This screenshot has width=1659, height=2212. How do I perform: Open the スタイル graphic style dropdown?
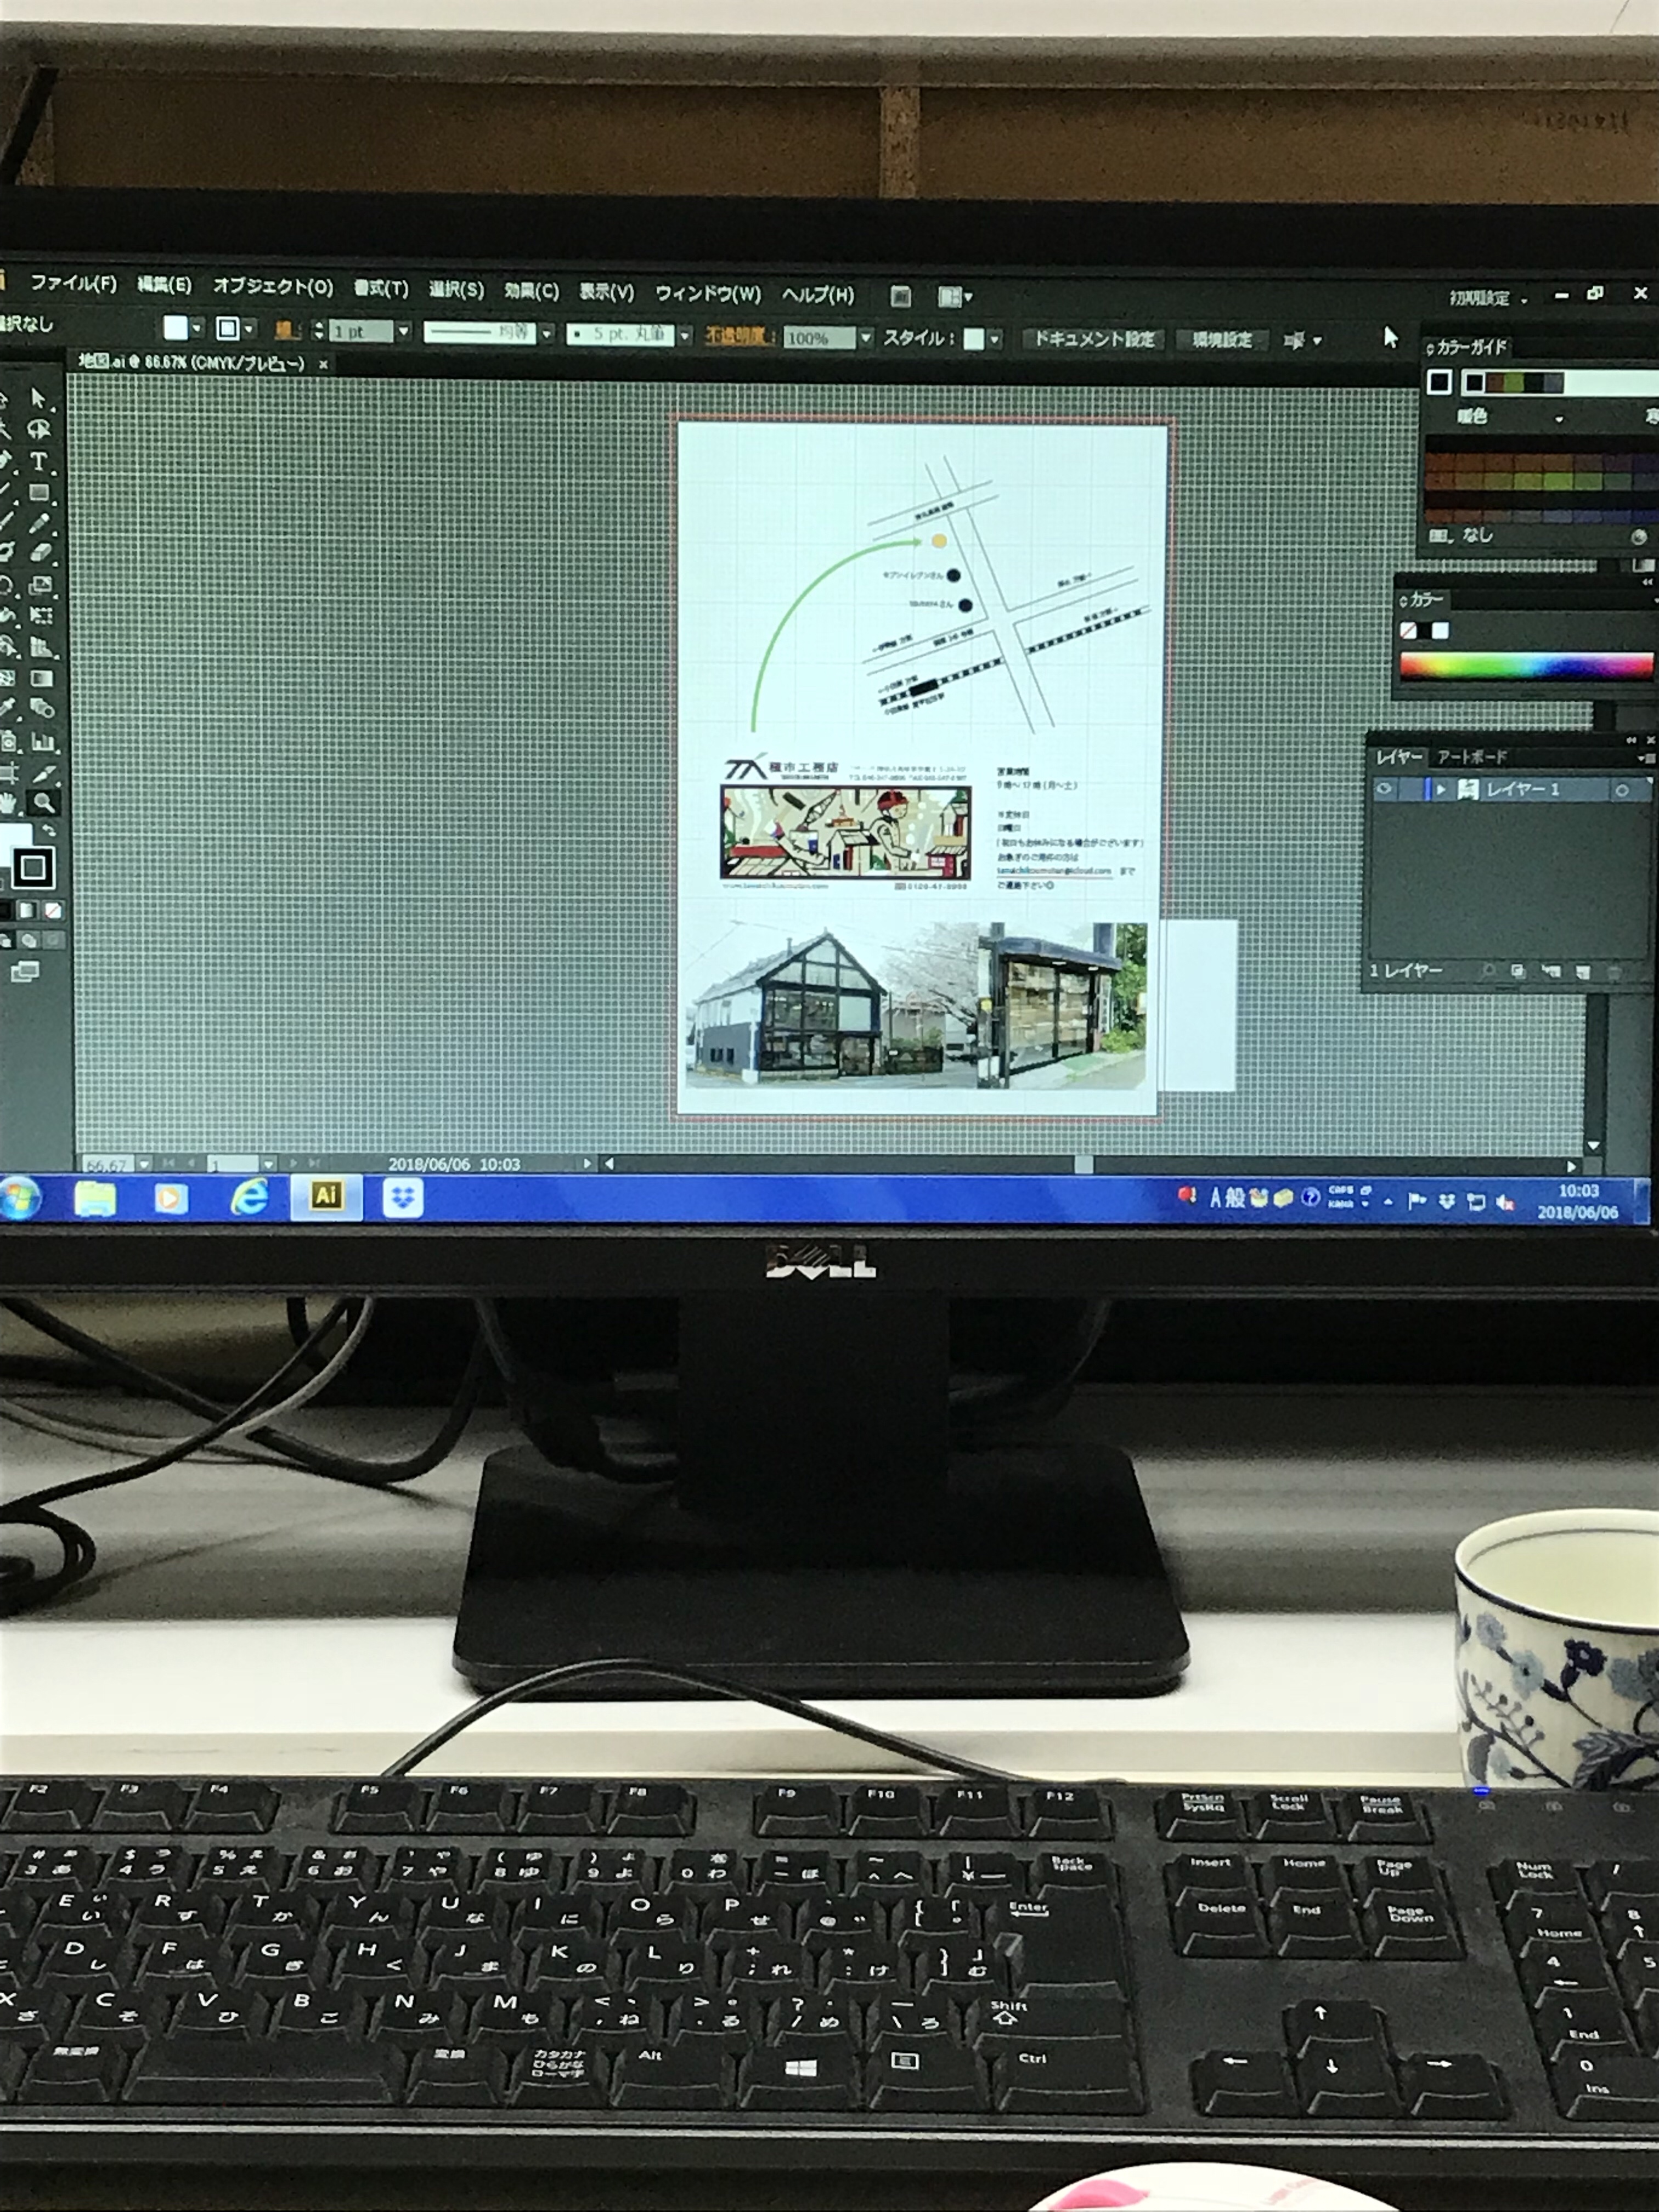pyautogui.click(x=994, y=339)
